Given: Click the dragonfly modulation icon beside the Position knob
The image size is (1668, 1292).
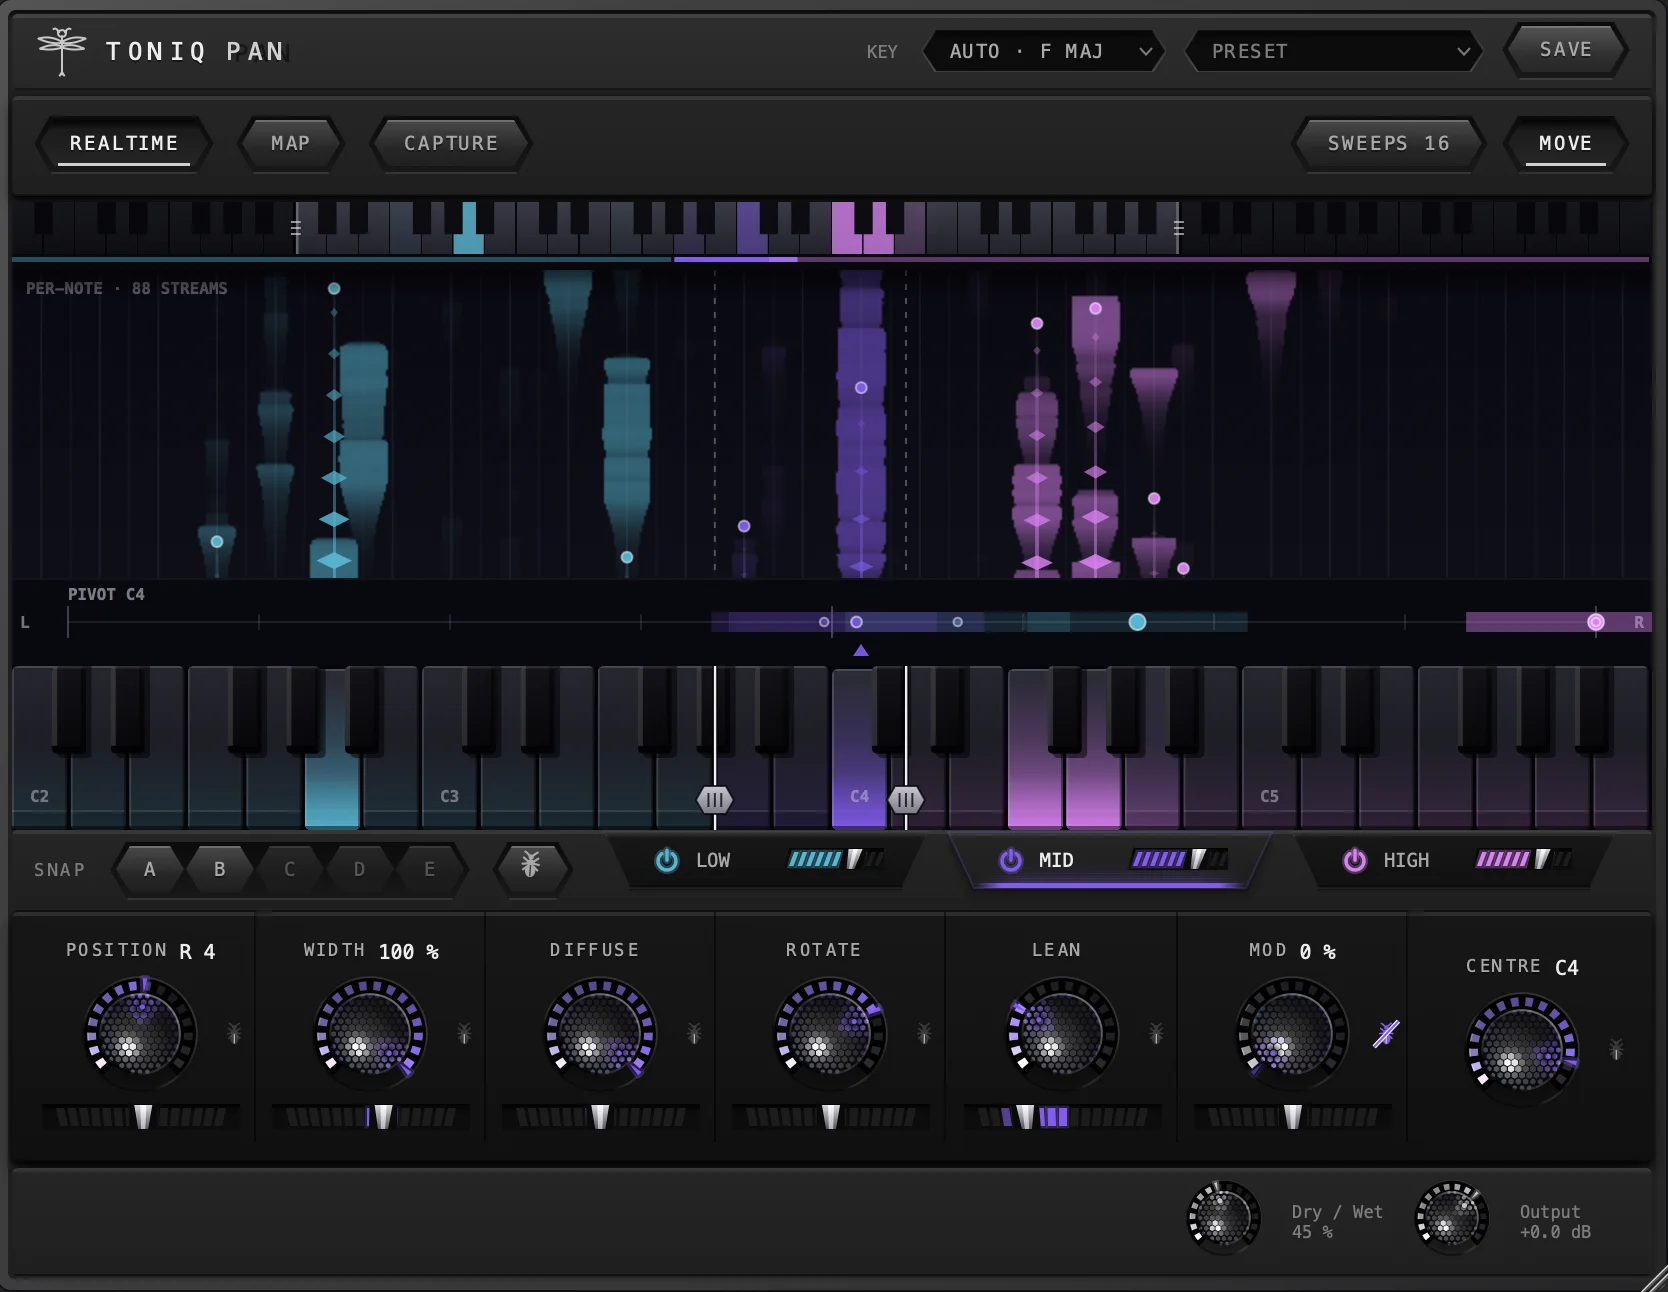Looking at the screenshot, I should click(234, 1033).
